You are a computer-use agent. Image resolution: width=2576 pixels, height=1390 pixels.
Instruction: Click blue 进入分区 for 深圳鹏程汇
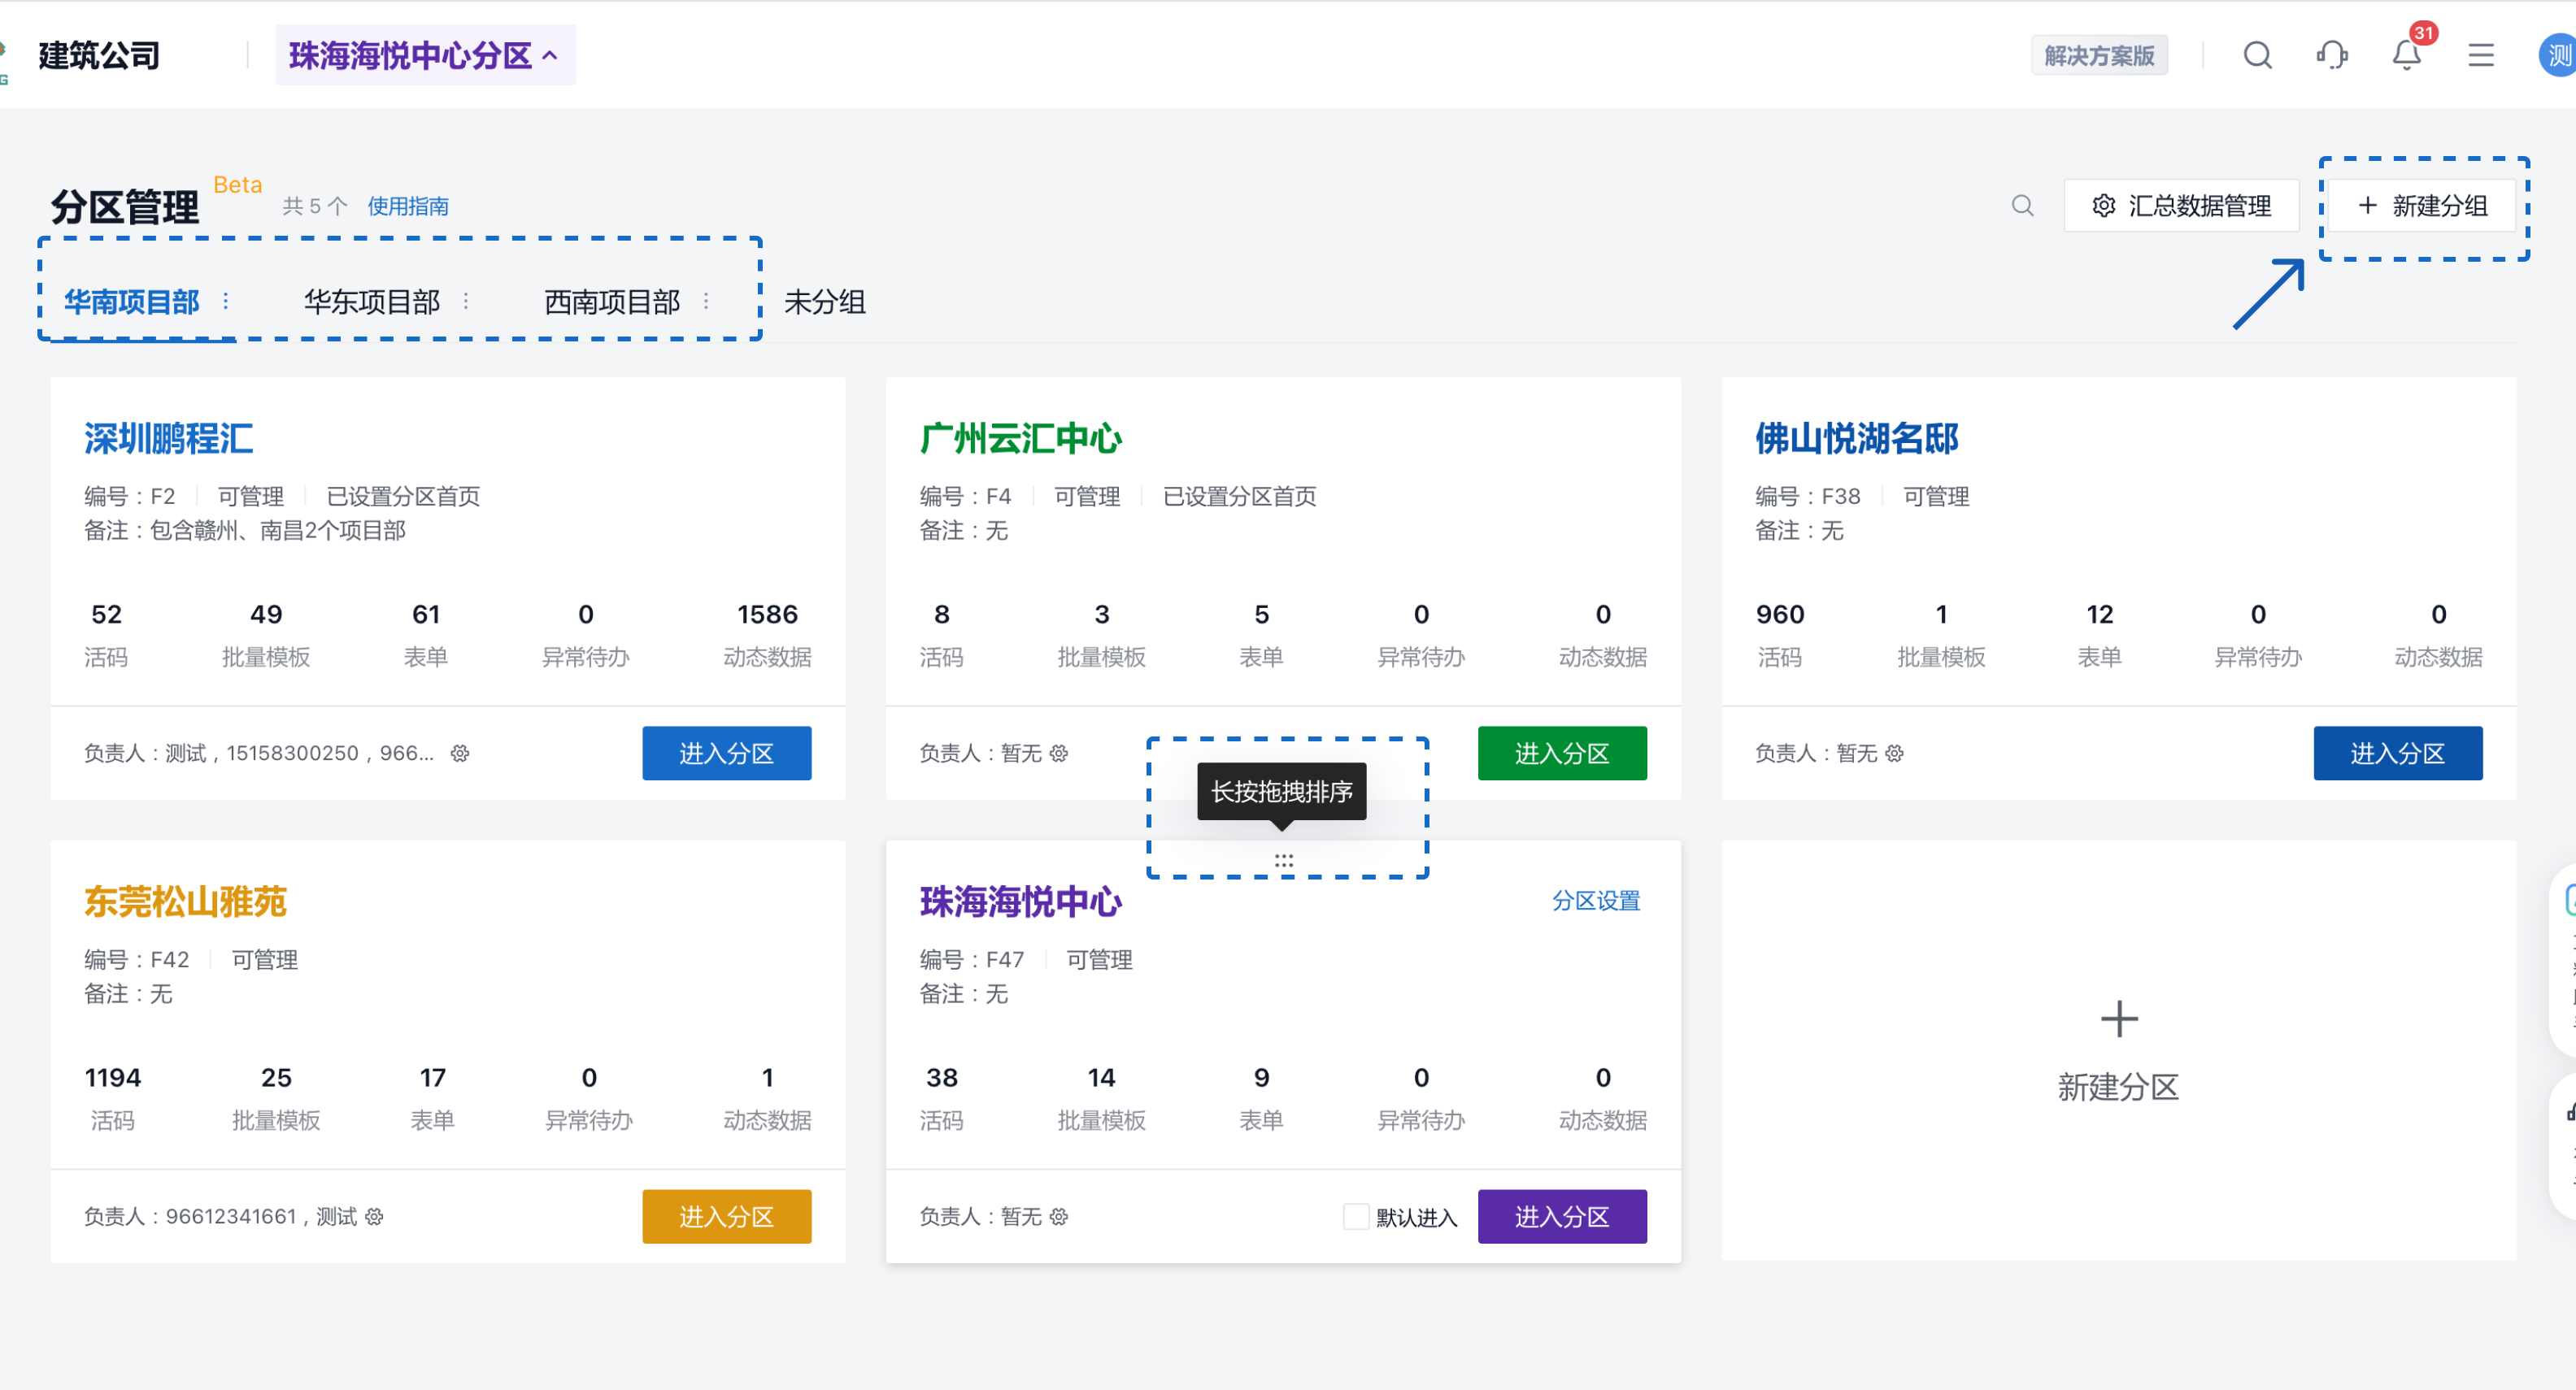pos(727,753)
